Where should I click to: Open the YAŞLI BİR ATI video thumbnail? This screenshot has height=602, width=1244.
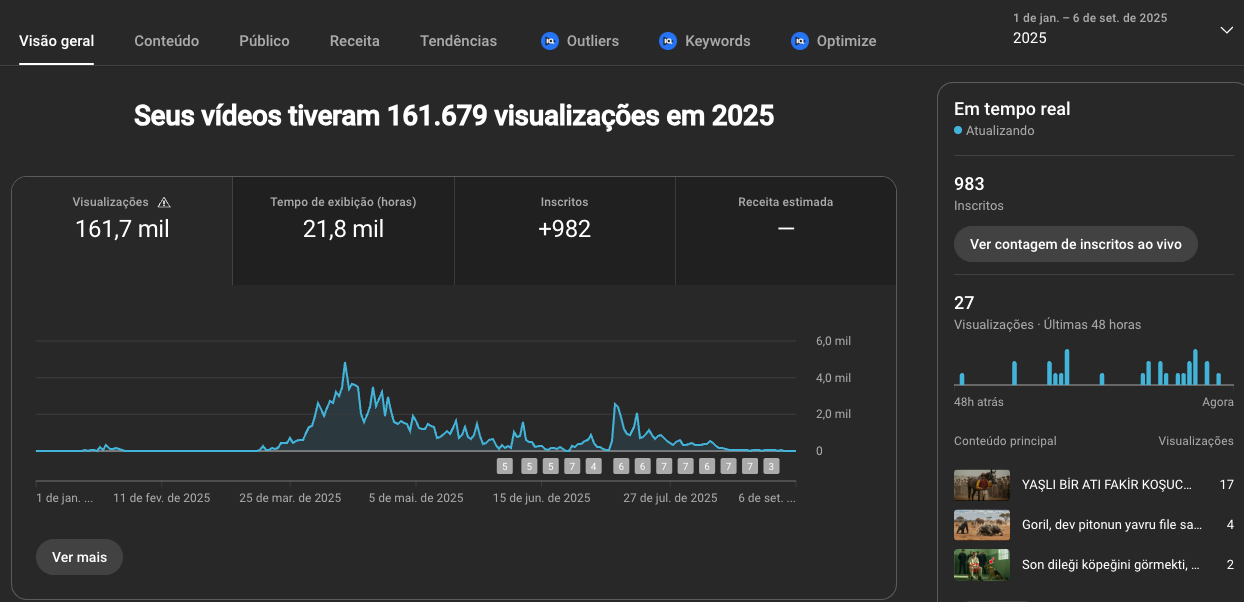(x=981, y=485)
